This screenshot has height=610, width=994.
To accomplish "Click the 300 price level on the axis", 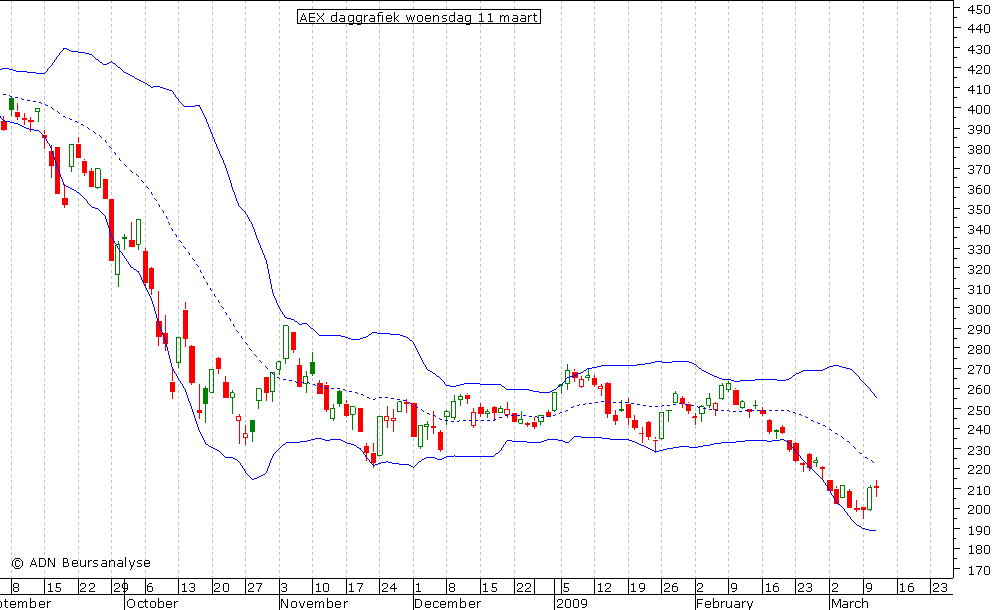I will (x=979, y=309).
